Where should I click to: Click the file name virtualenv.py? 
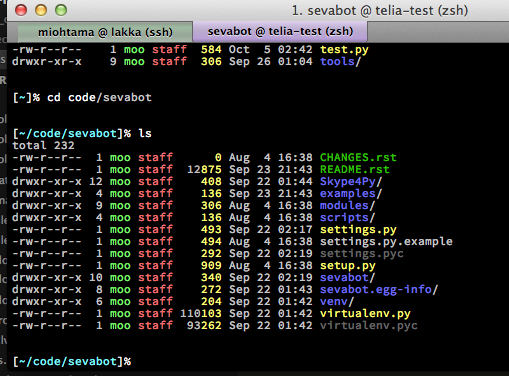click(365, 314)
